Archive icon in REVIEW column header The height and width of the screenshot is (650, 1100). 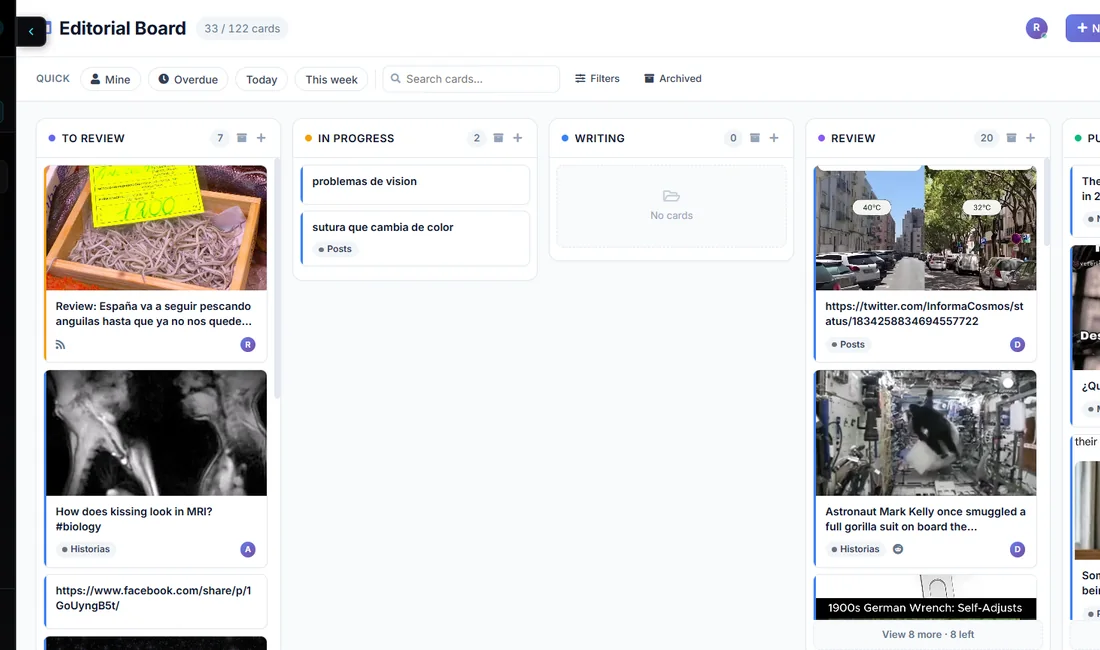(x=1012, y=138)
